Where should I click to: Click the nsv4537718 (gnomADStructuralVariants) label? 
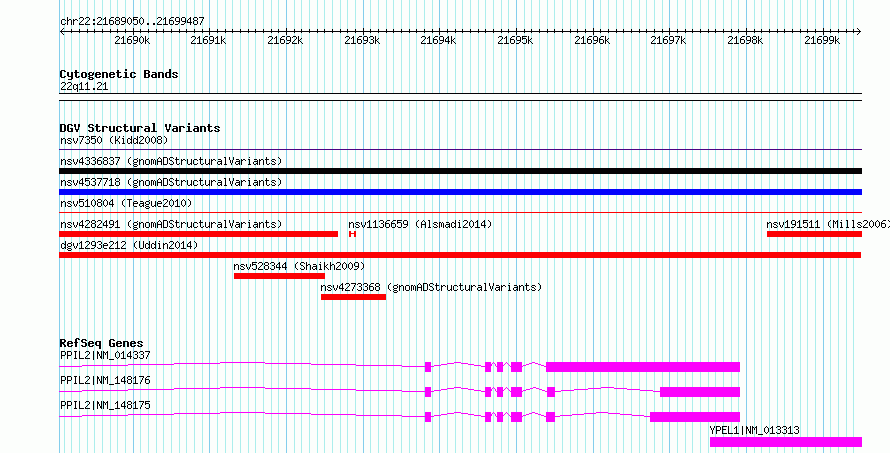(171, 182)
